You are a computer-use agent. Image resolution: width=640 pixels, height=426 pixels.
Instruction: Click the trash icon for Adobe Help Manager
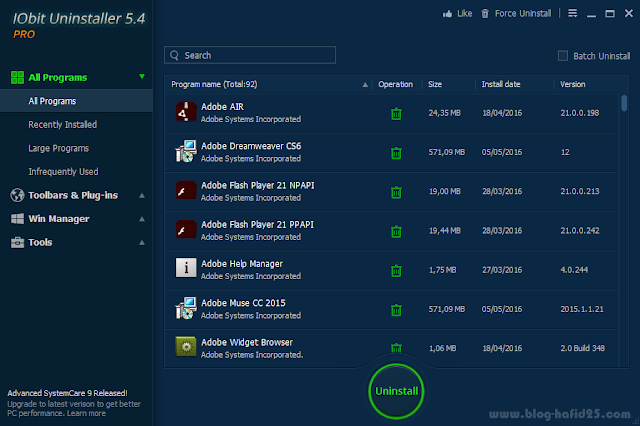point(396,271)
